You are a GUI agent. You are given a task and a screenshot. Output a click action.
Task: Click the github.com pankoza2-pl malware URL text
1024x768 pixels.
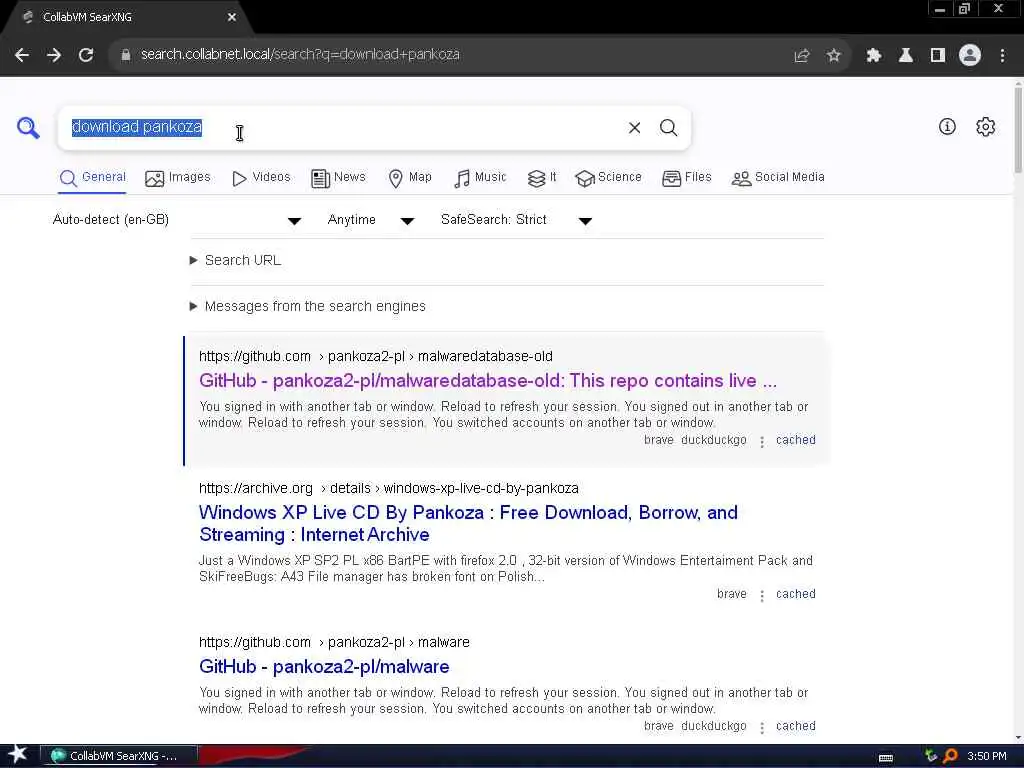(x=334, y=643)
